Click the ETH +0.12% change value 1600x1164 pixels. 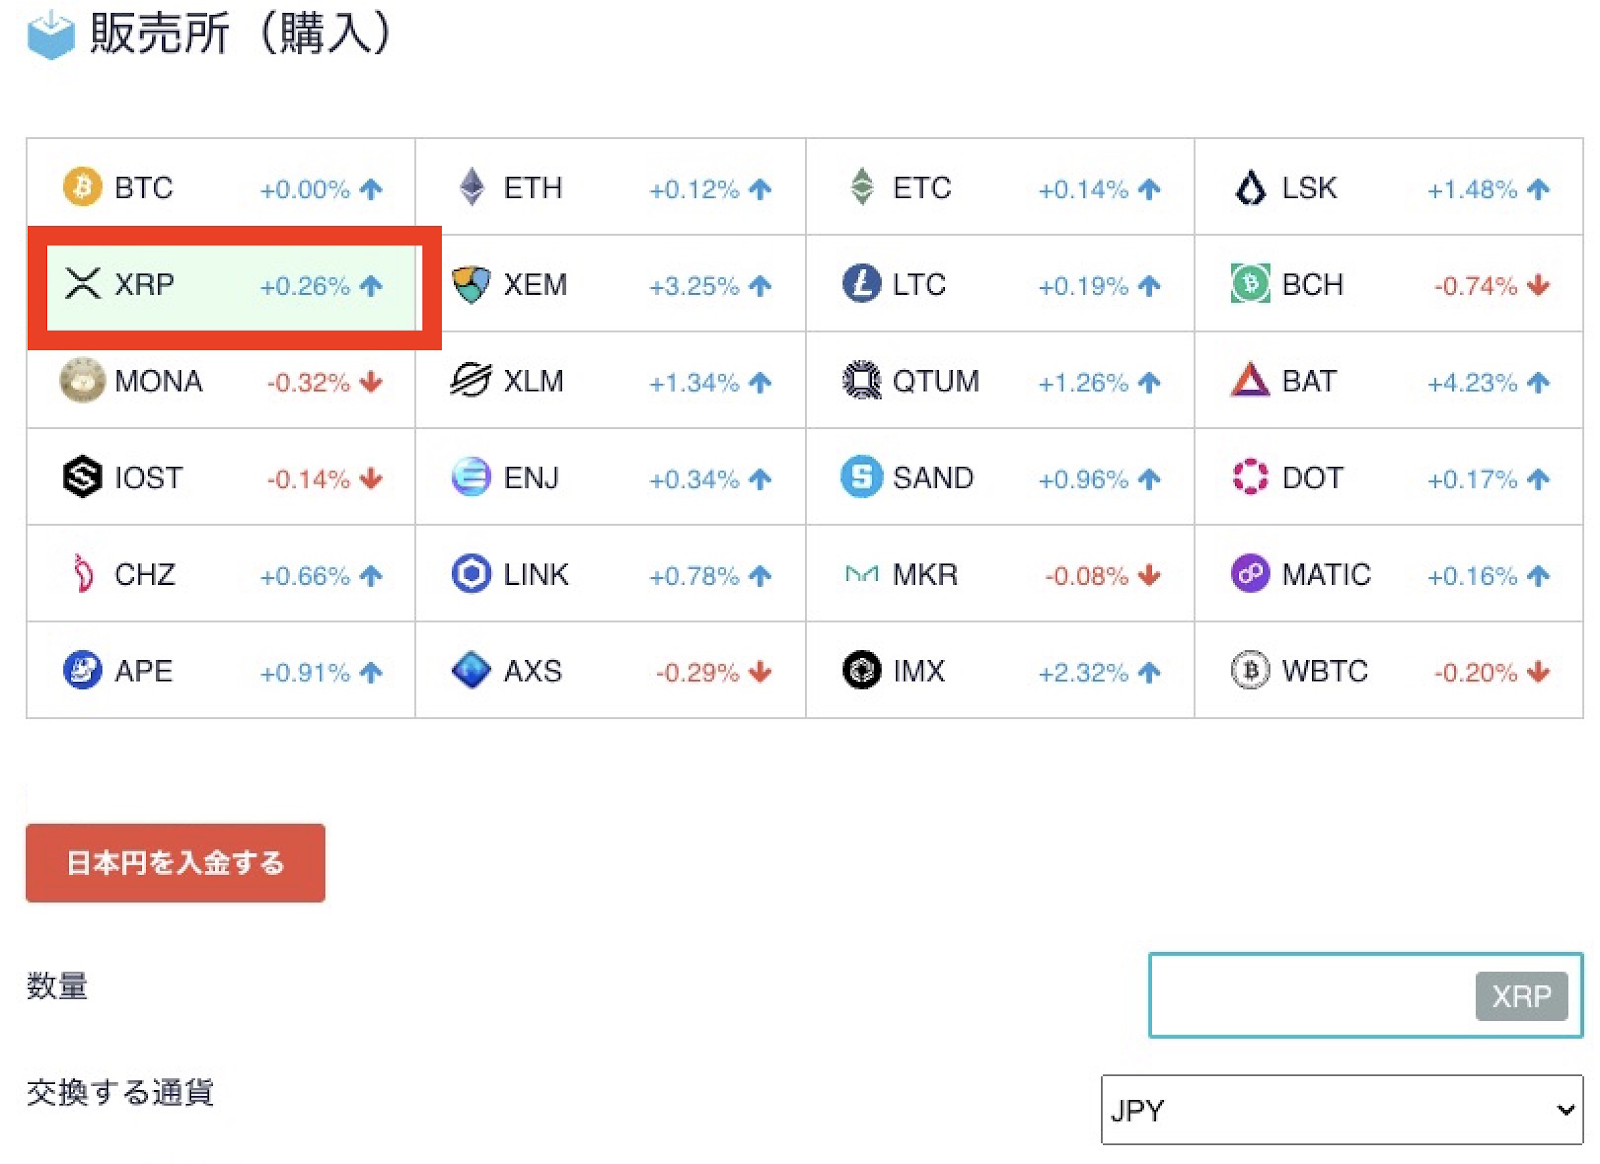coord(694,189)
